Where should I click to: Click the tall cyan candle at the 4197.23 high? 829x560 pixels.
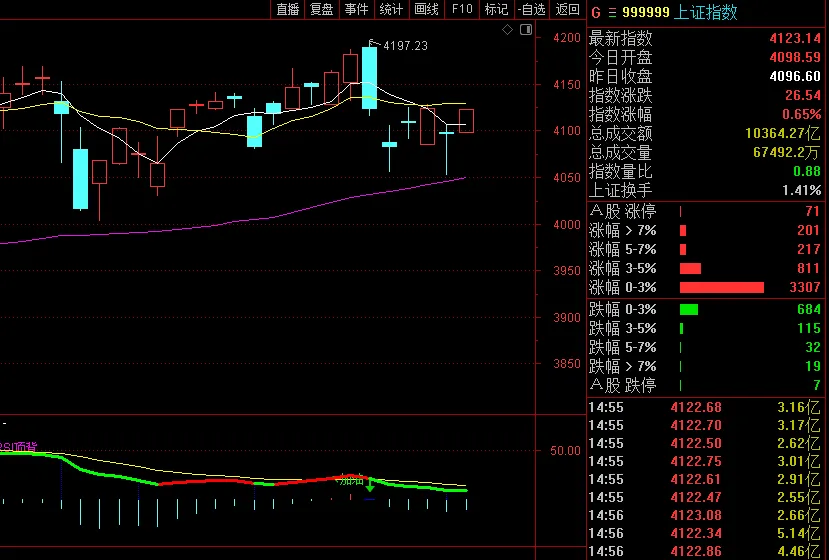click(x=370, y=78)
